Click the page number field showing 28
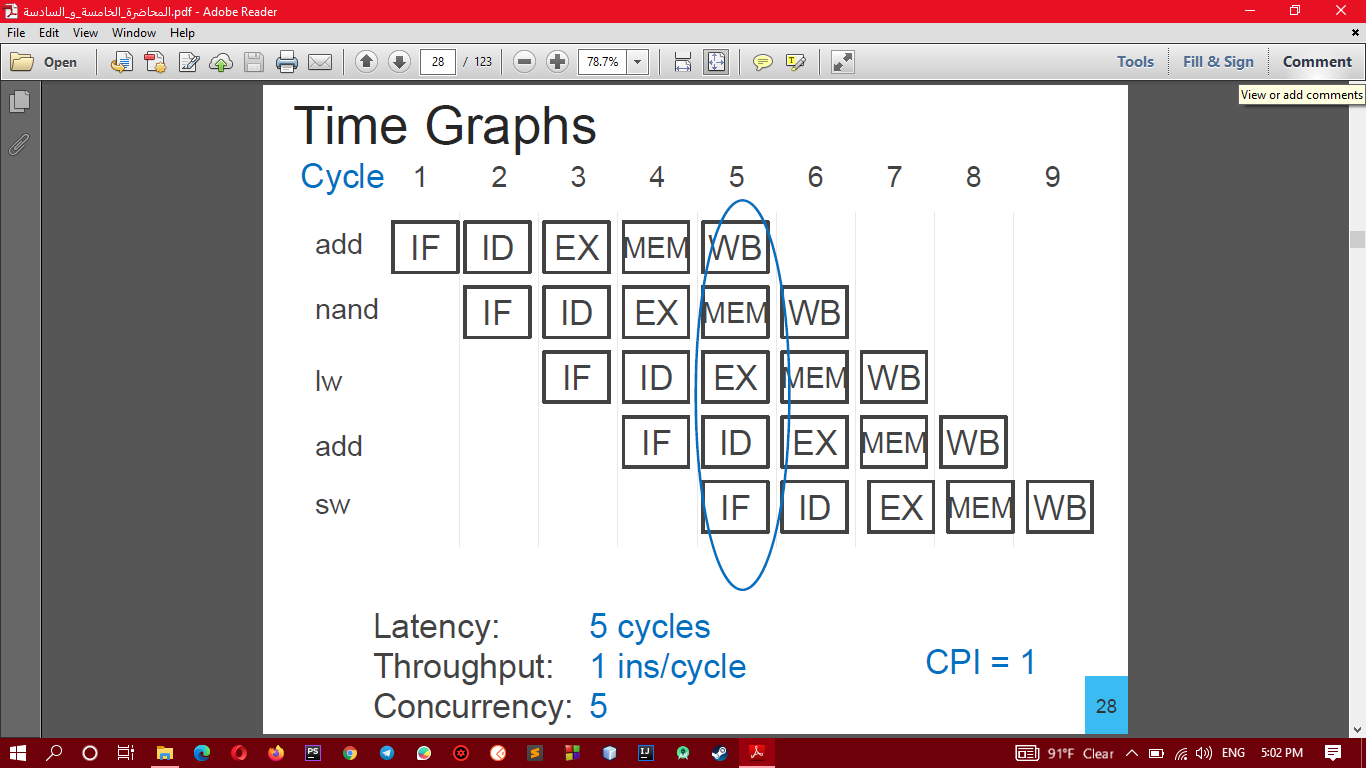This screenshot has height=768, width=1366. pos(438,62)
